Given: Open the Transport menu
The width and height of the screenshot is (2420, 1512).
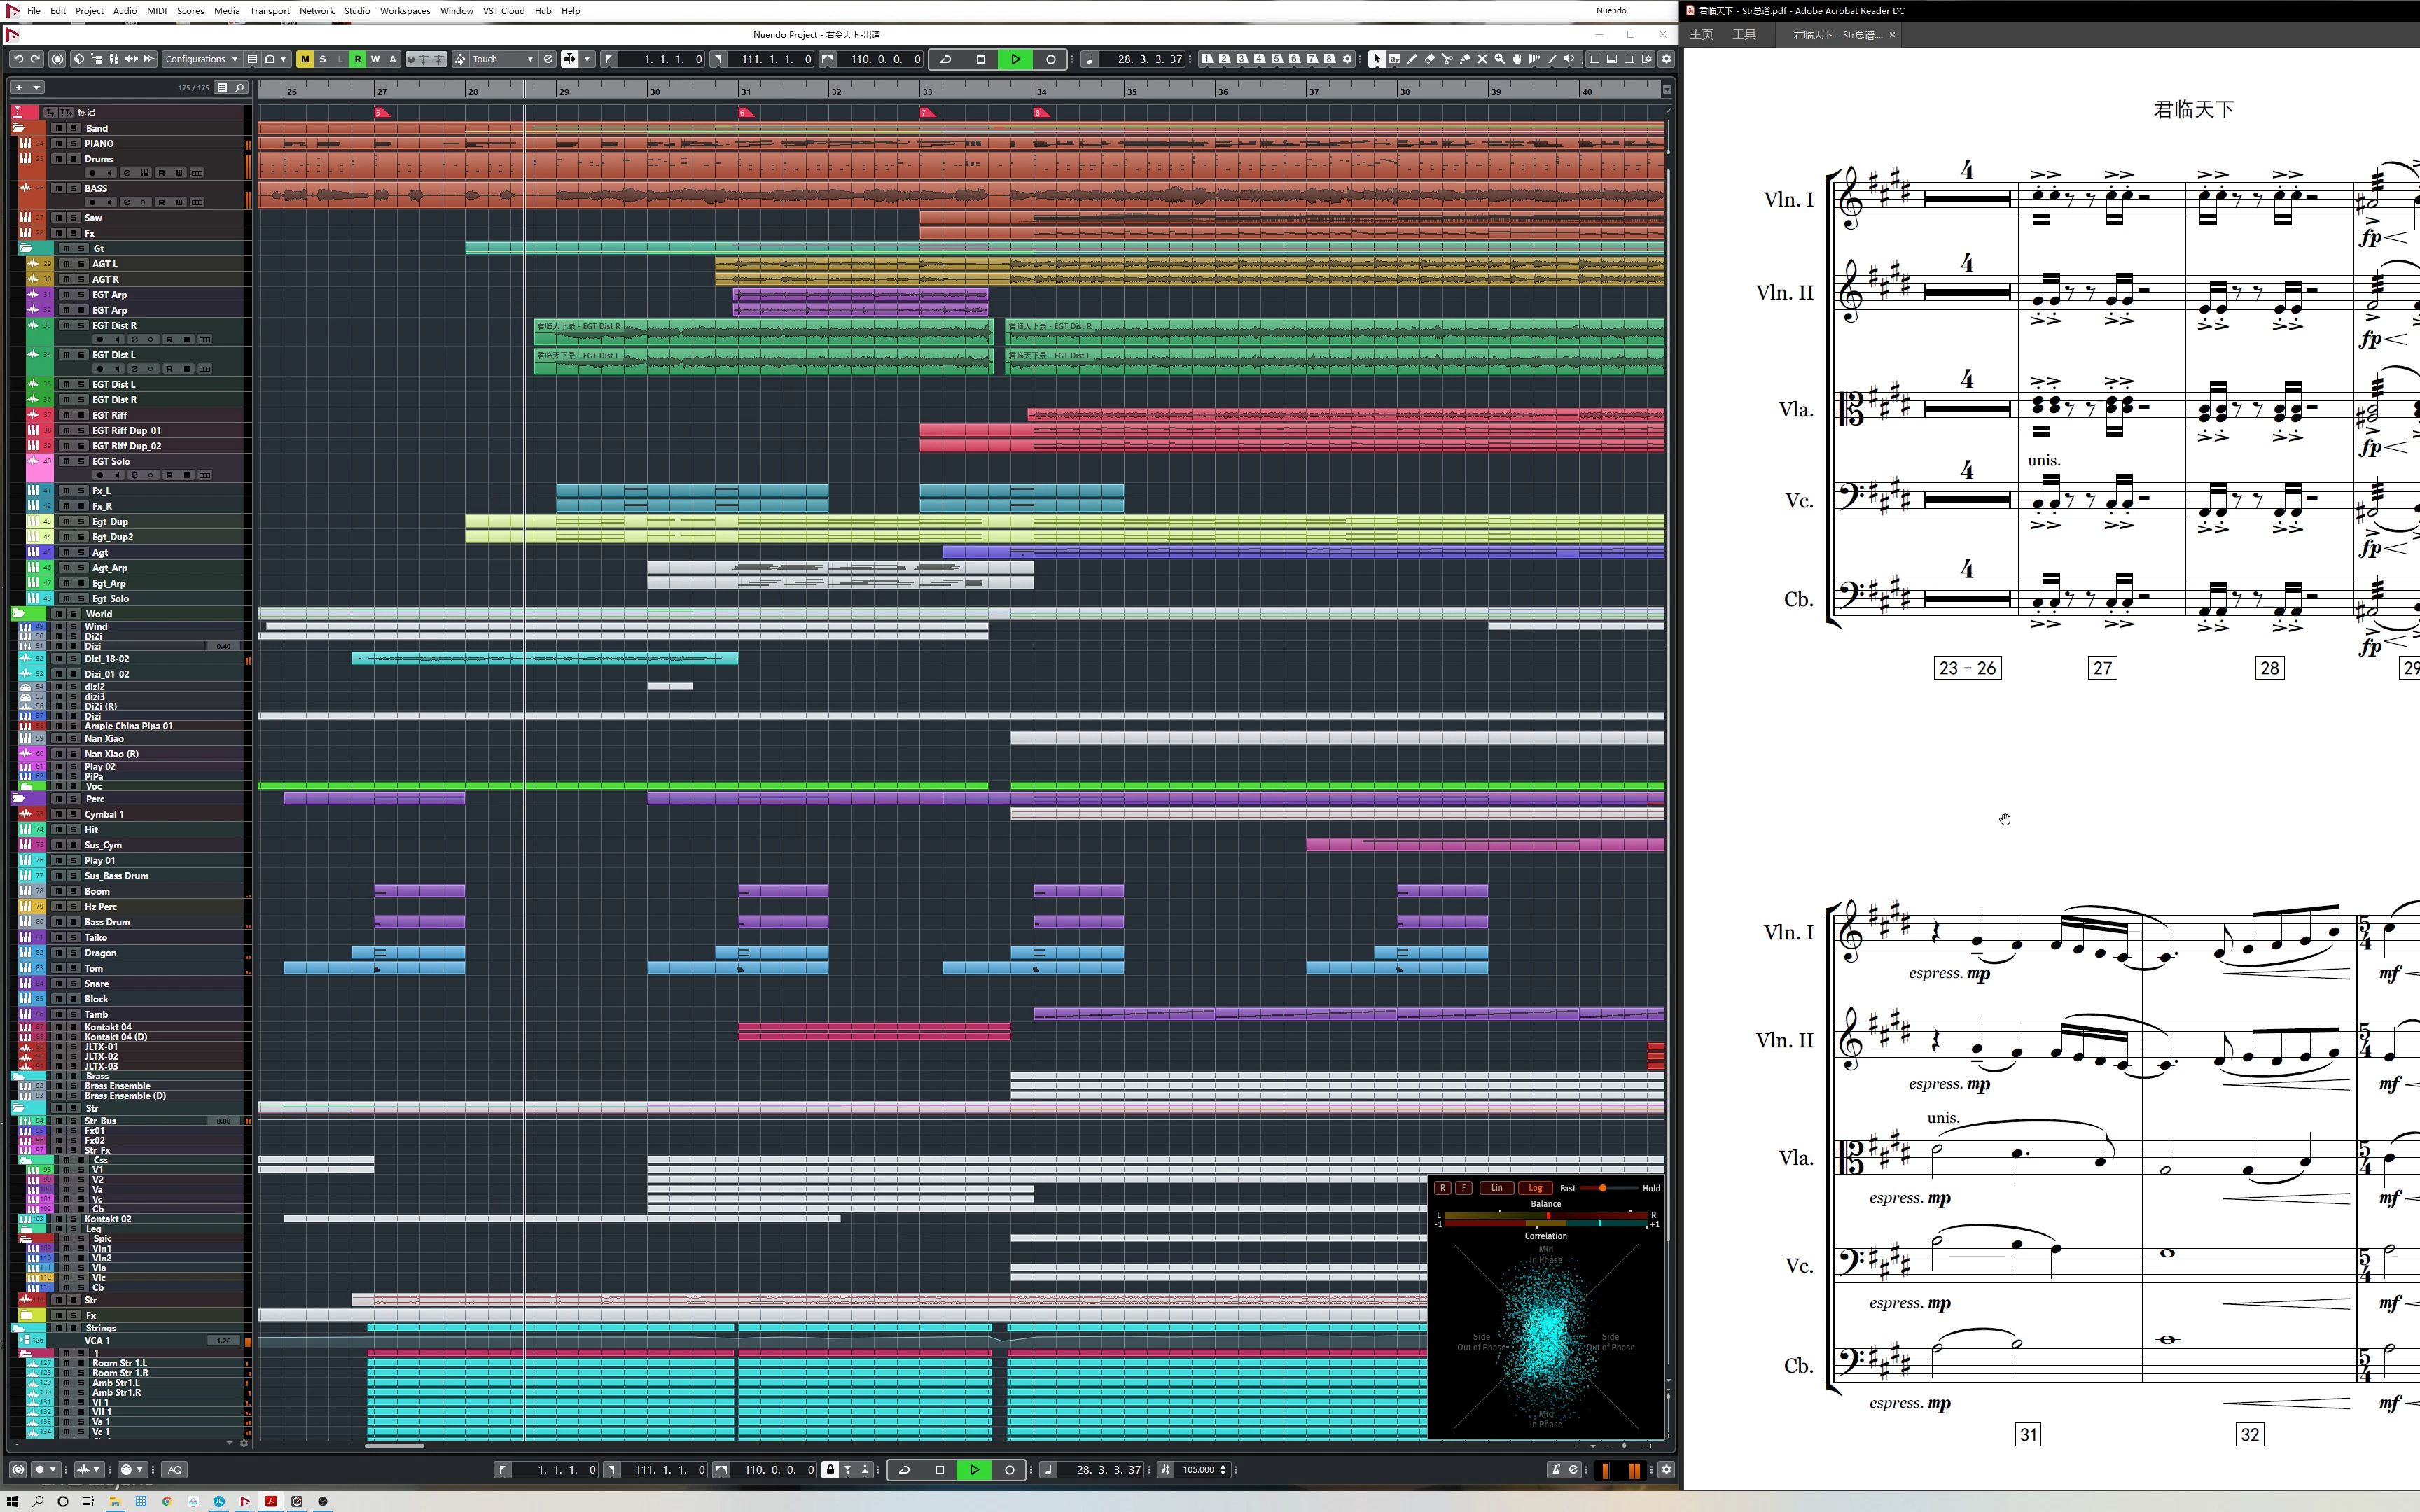Looking at the screenshot, I should click(x=269, y=11).
